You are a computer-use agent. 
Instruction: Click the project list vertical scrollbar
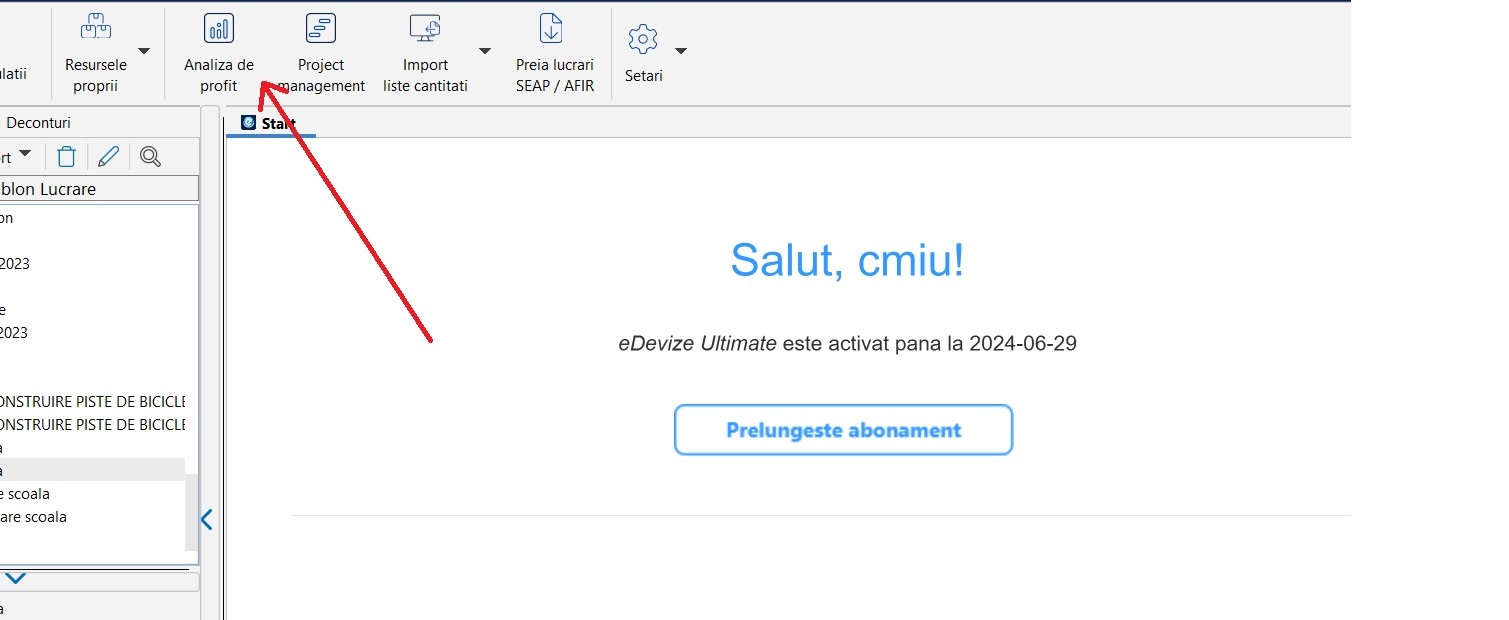pyautogui.click(x=192, y=512)
